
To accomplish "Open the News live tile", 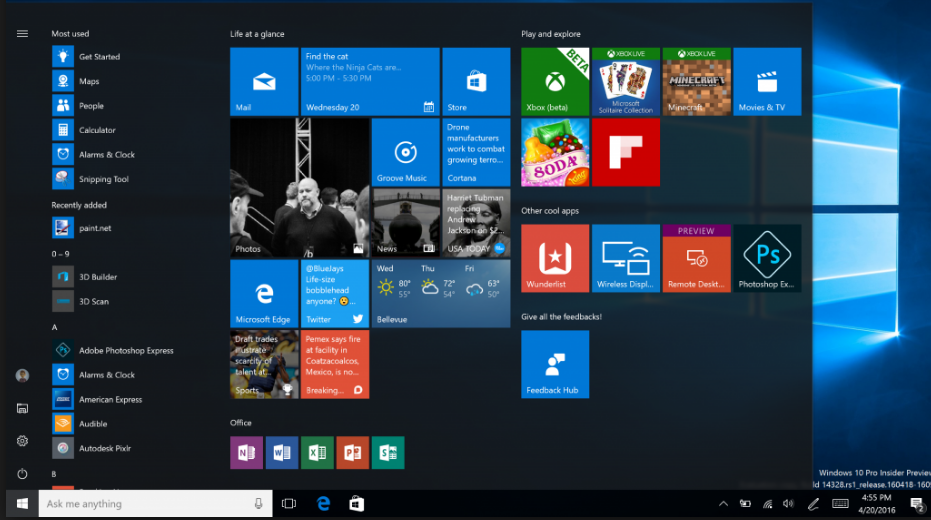I will point(406,223).
